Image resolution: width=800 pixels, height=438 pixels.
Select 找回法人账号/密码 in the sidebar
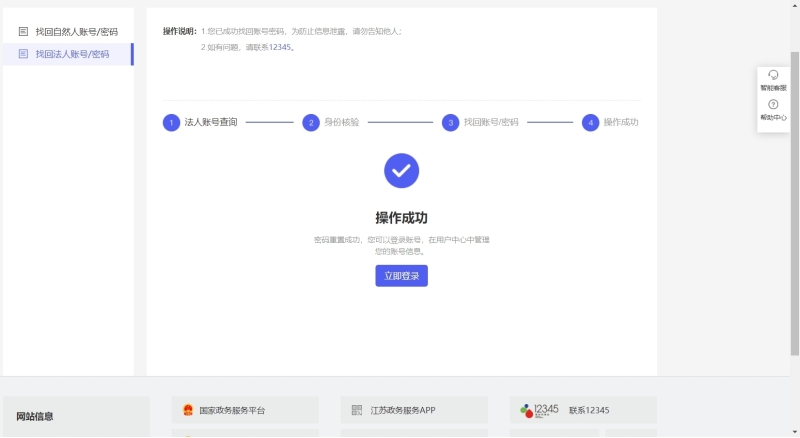point(72,54)
